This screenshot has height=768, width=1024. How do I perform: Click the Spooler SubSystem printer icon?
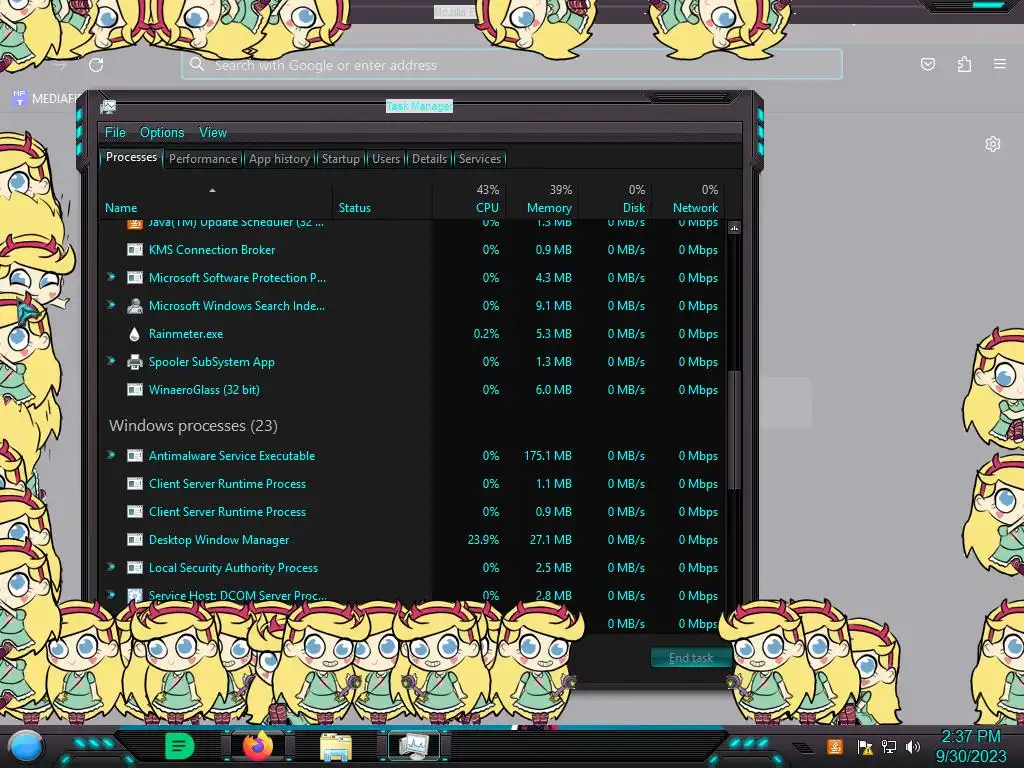(x=135, y=362)
